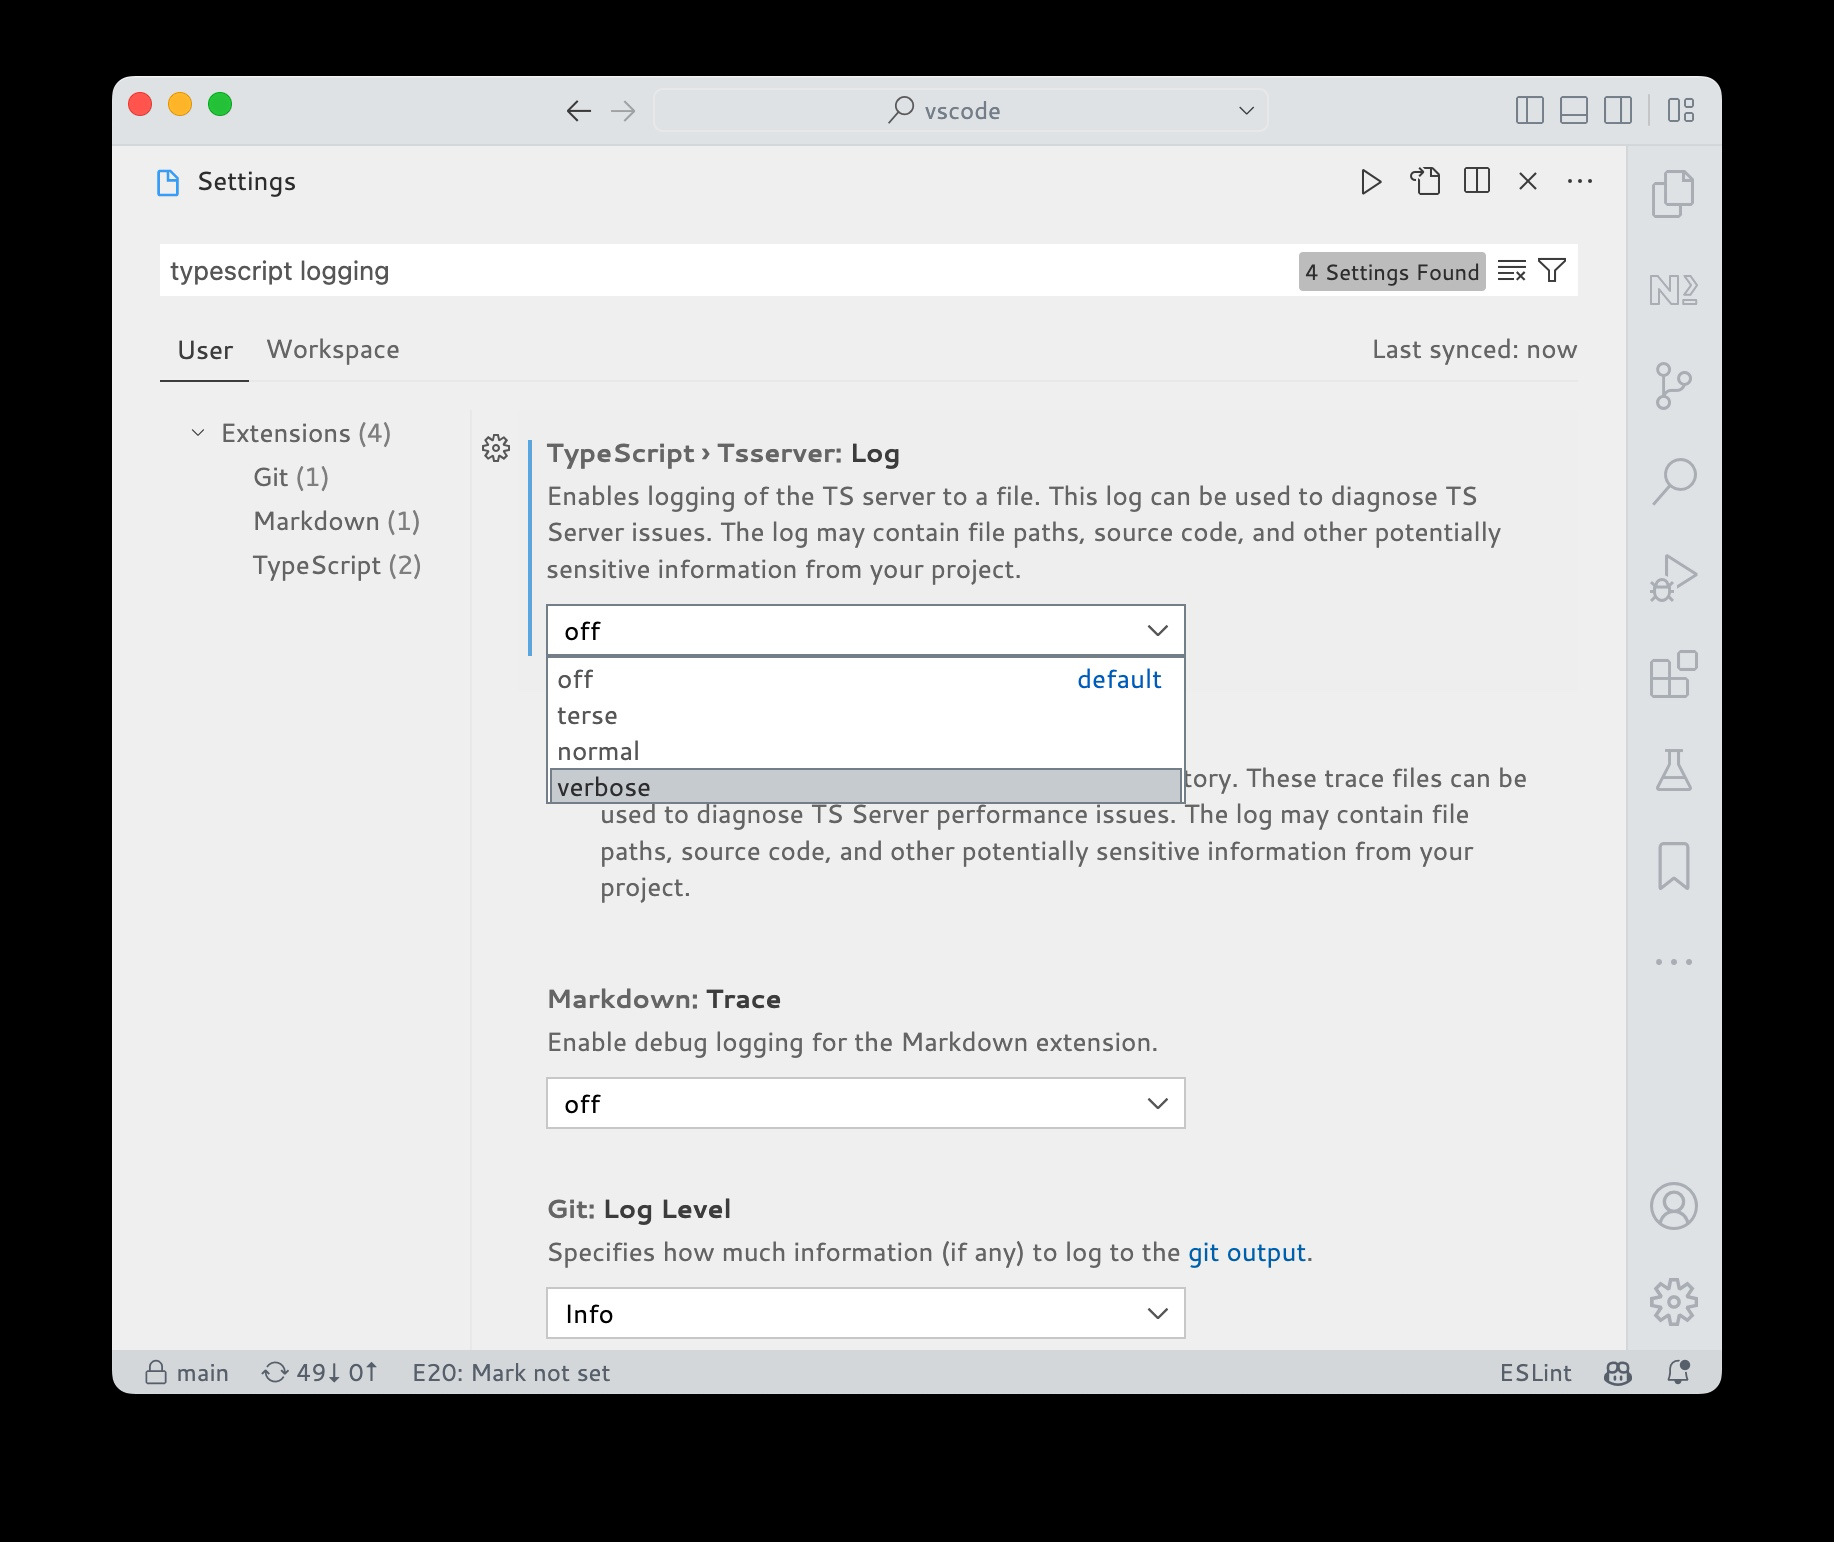Open the Git: Log Level dropdown
The width and height of the screenshot is (1834, 1542).
(864, 1313)
